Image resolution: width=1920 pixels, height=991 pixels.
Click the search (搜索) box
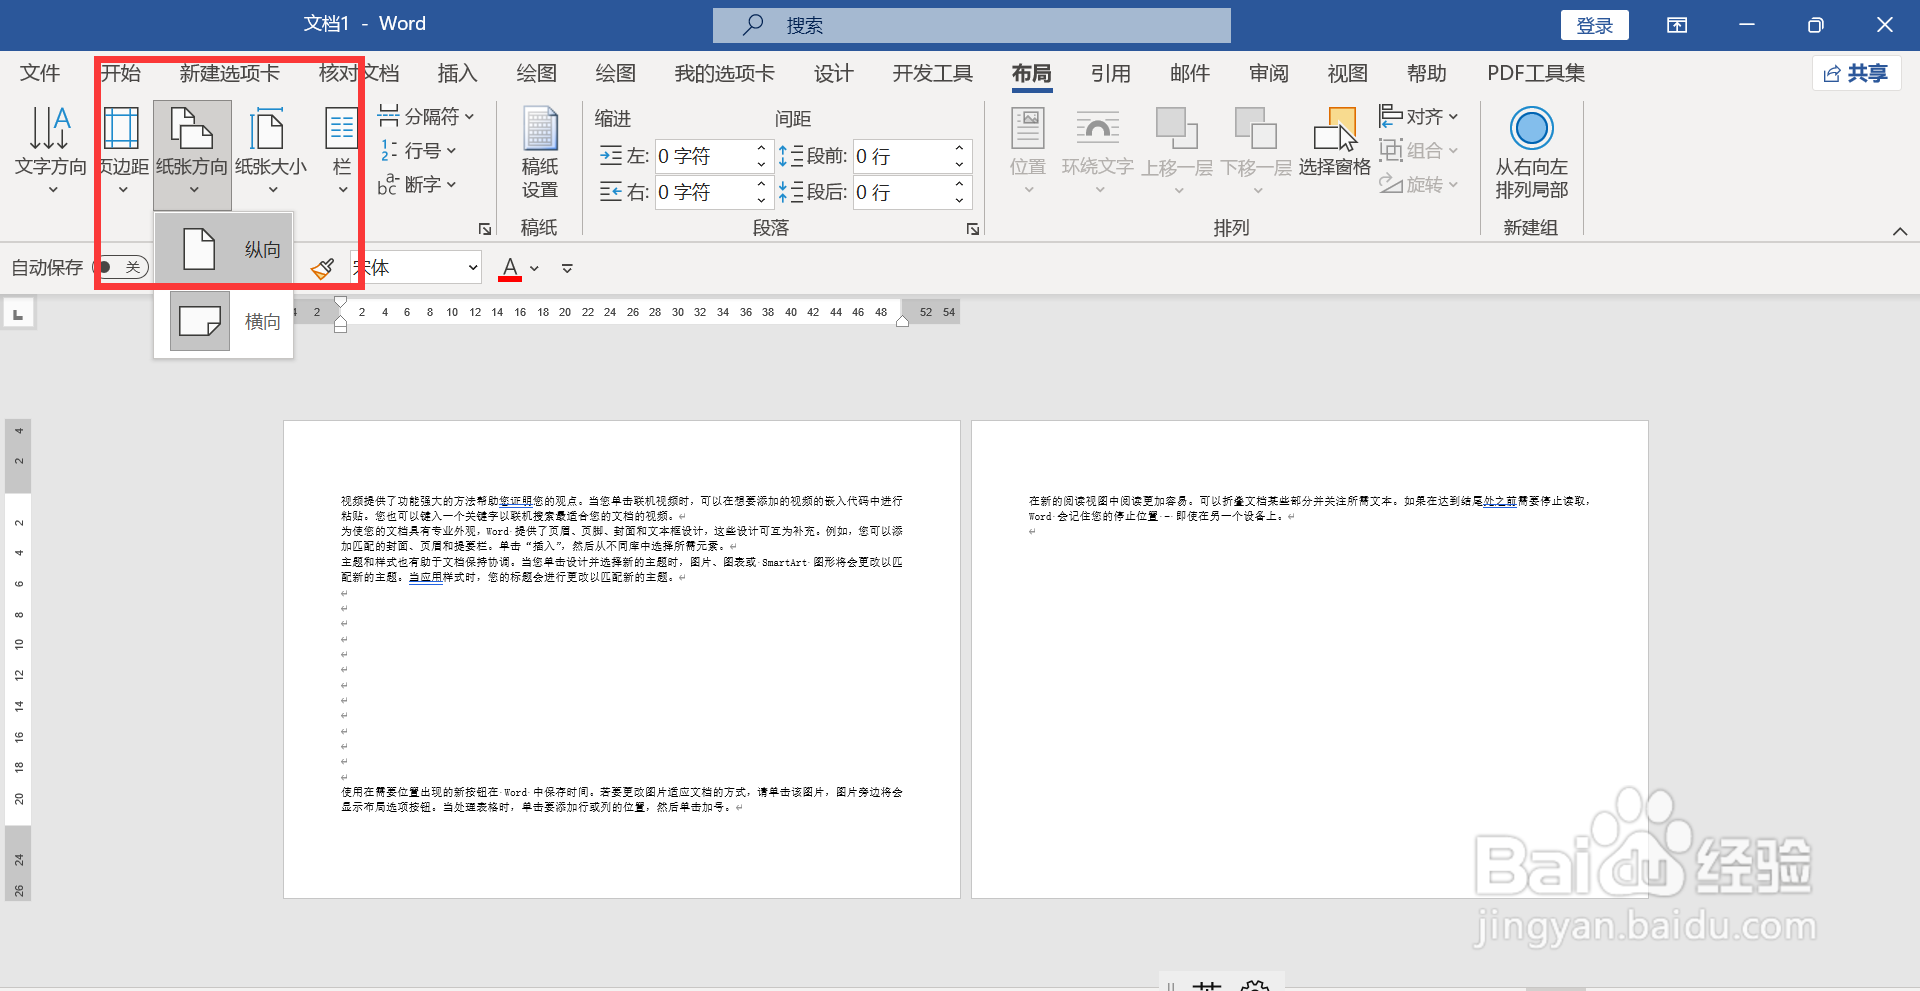pos(971,25)
